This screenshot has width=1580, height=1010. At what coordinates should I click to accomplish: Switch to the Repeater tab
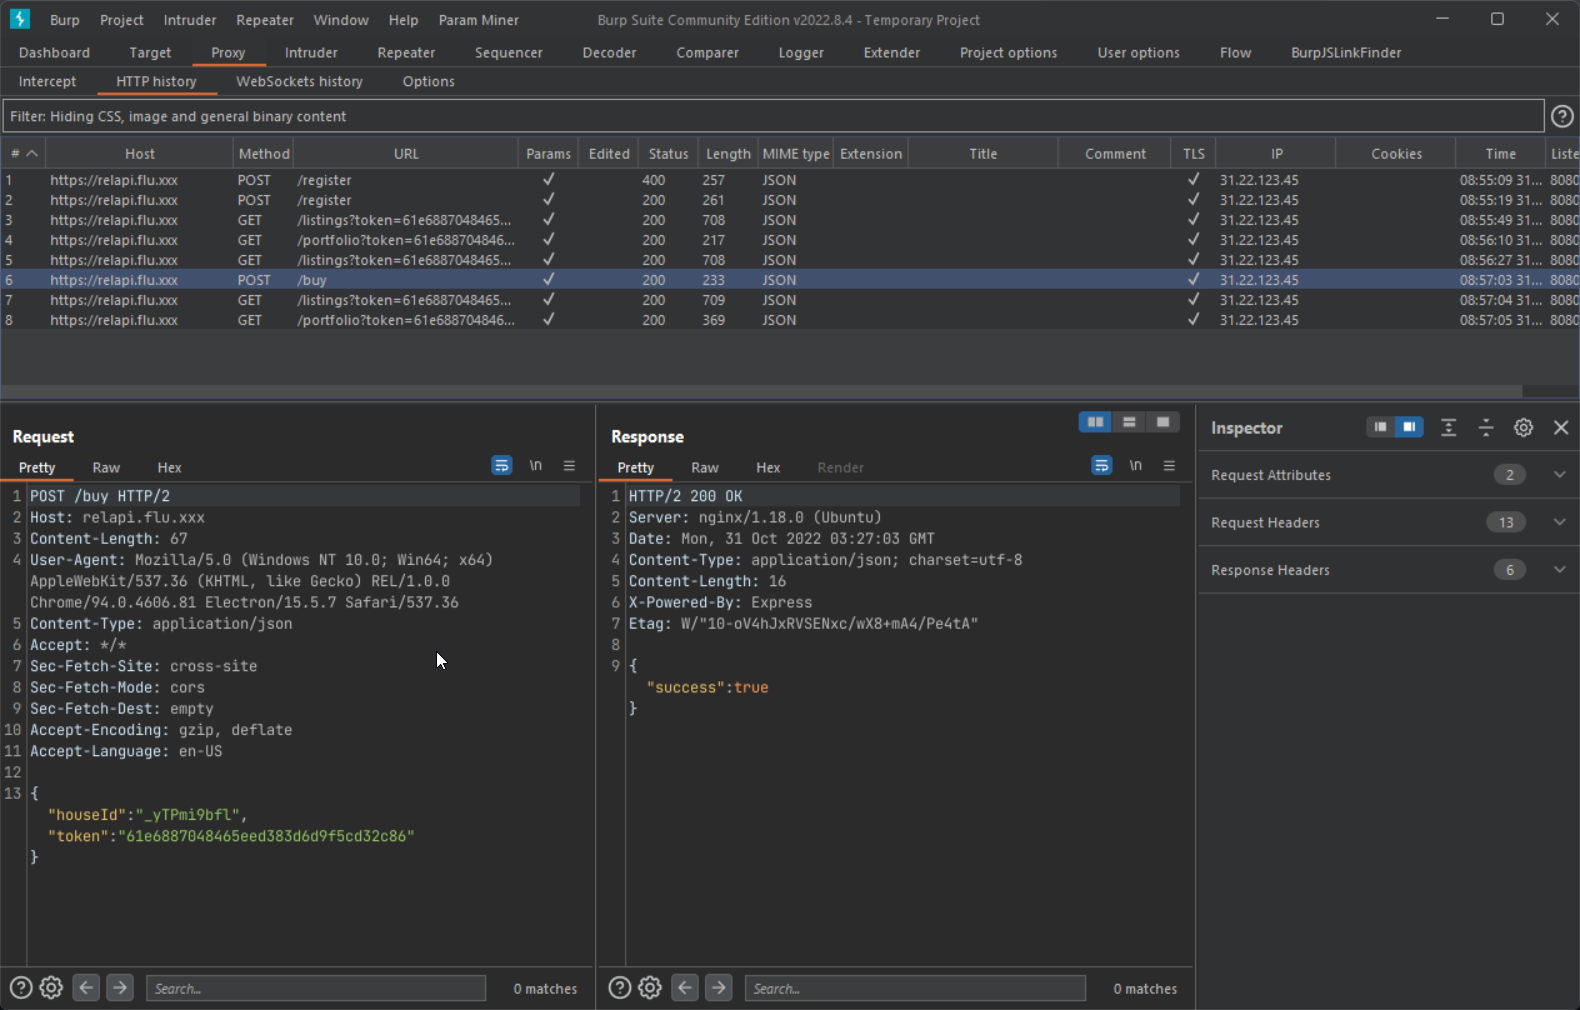[406, 53]
